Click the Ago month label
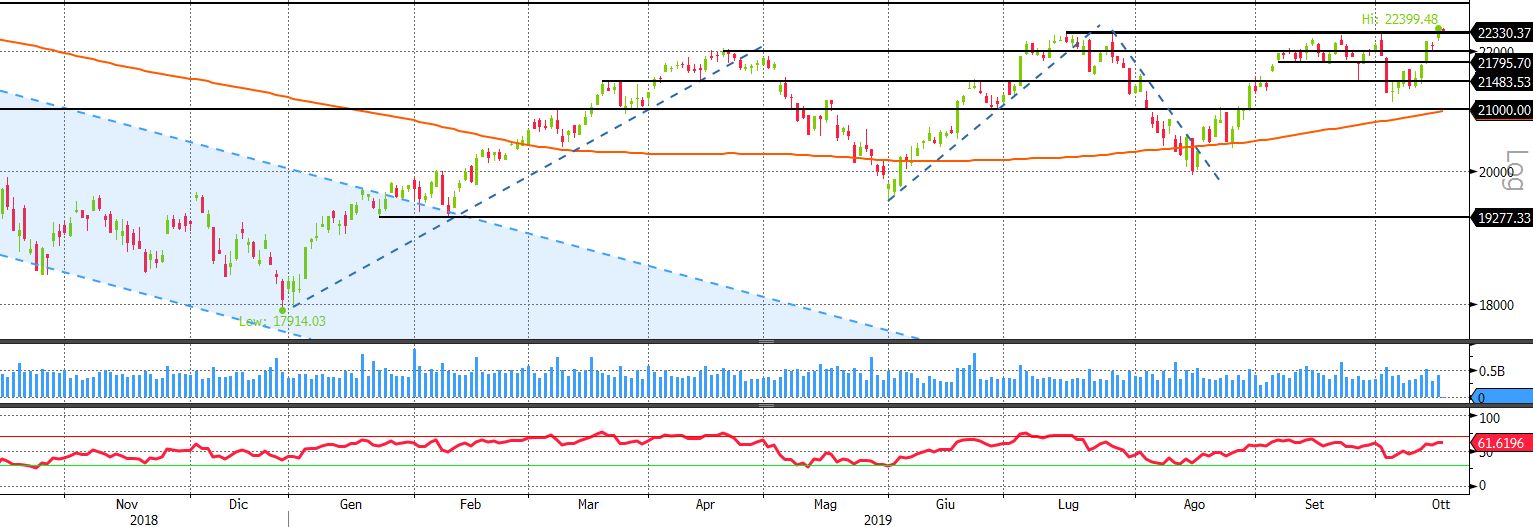The image size is (1533, 527). pyautogui.click(x=1194, y=505)
